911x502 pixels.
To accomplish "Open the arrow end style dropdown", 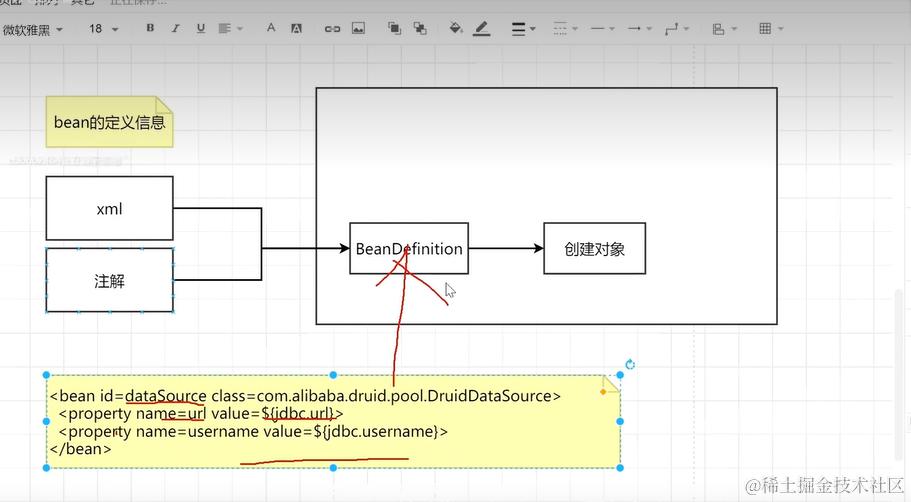I will pos(640,28).
